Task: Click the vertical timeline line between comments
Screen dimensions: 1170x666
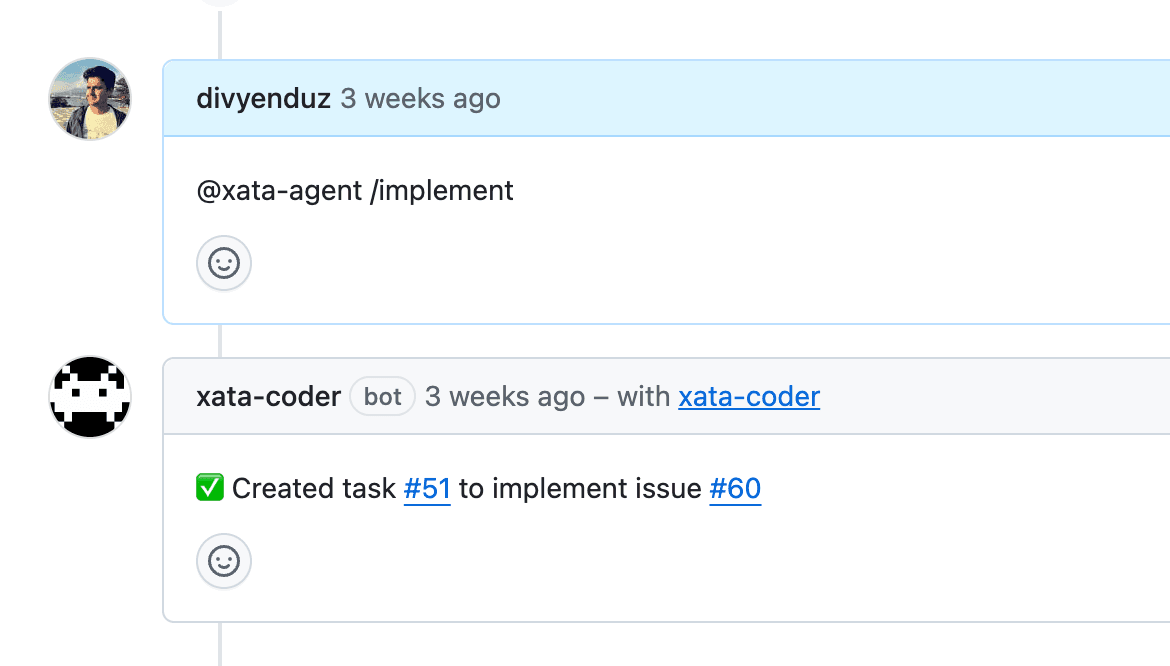Action: coord(219,340)
